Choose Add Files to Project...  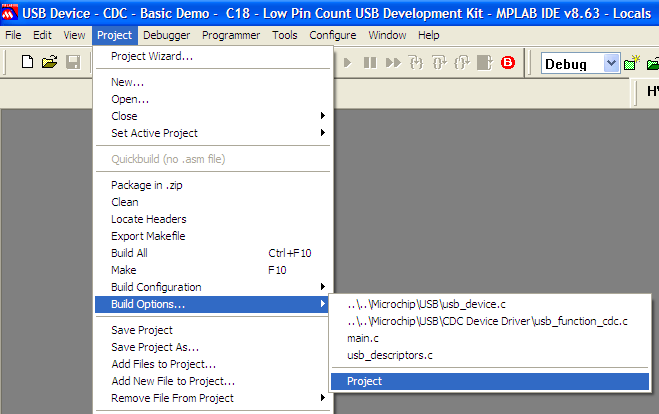tap(212, 364)
